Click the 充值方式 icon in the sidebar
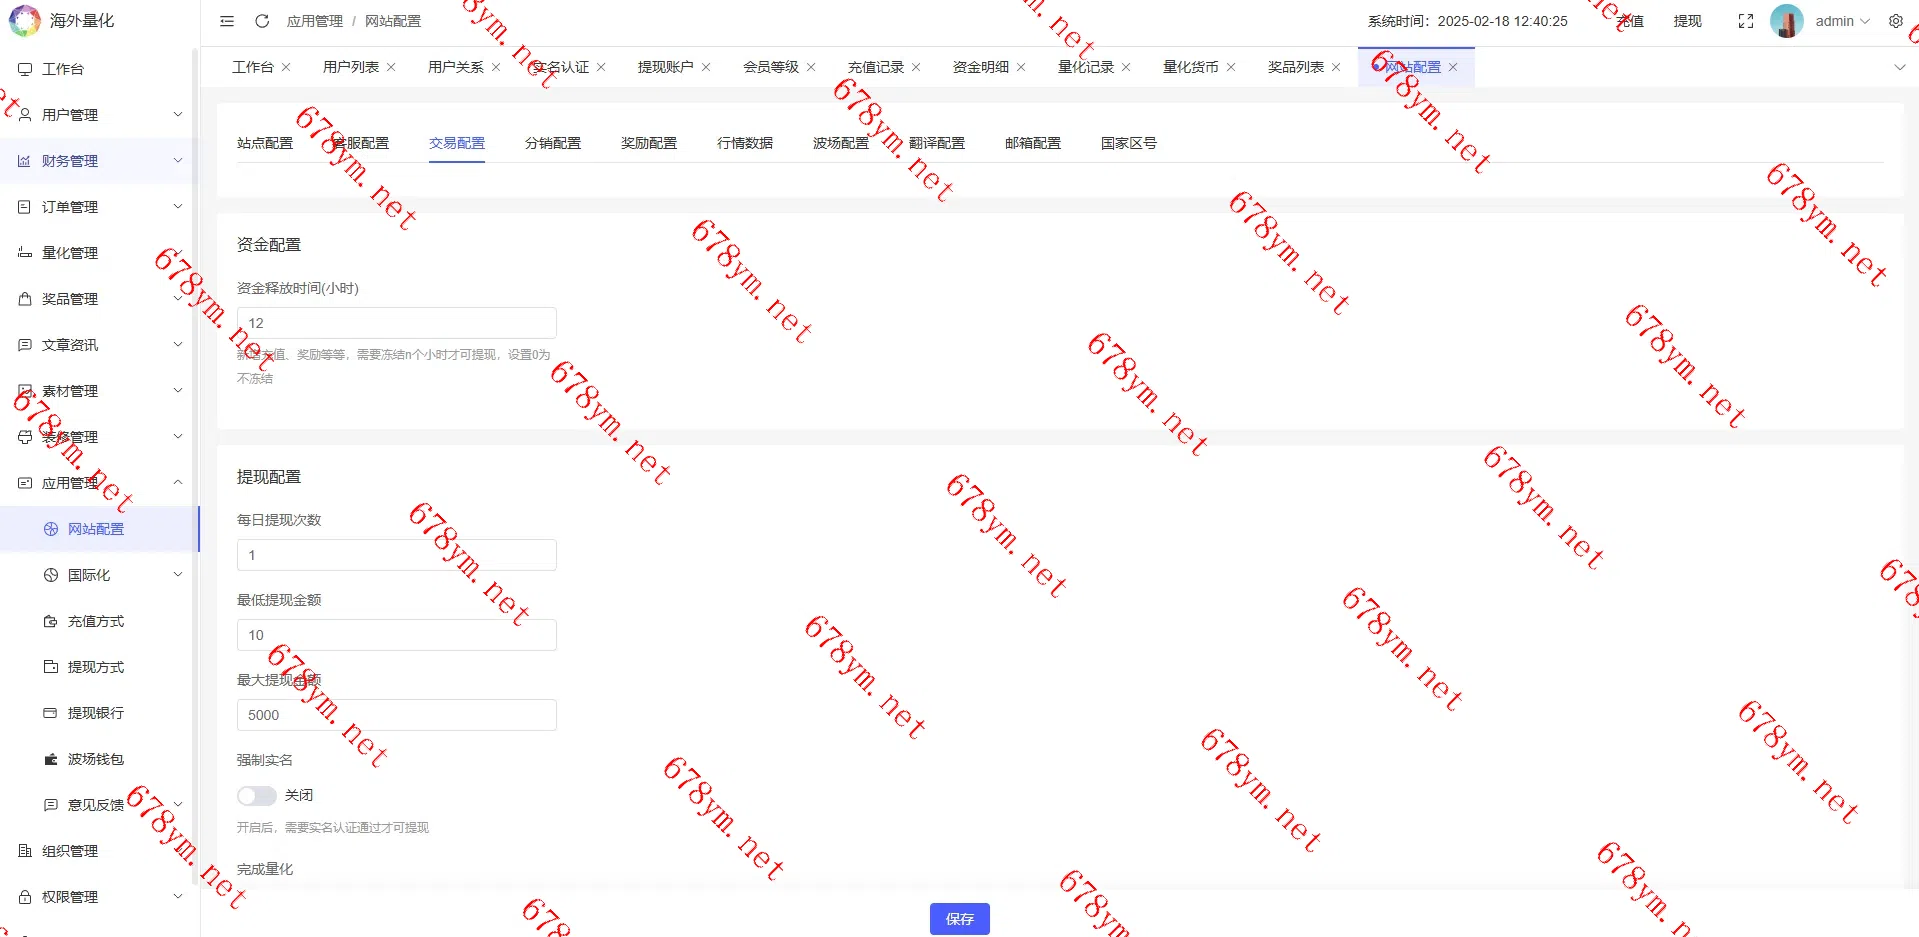The width and height of the screenshot is (1919, 937). pos(51,621)
